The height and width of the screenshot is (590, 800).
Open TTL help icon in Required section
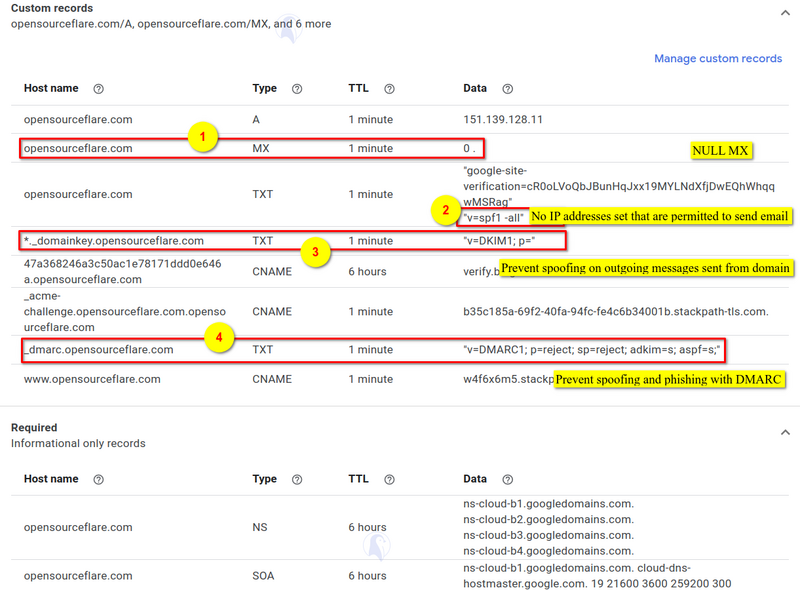(x=389, y=480)
